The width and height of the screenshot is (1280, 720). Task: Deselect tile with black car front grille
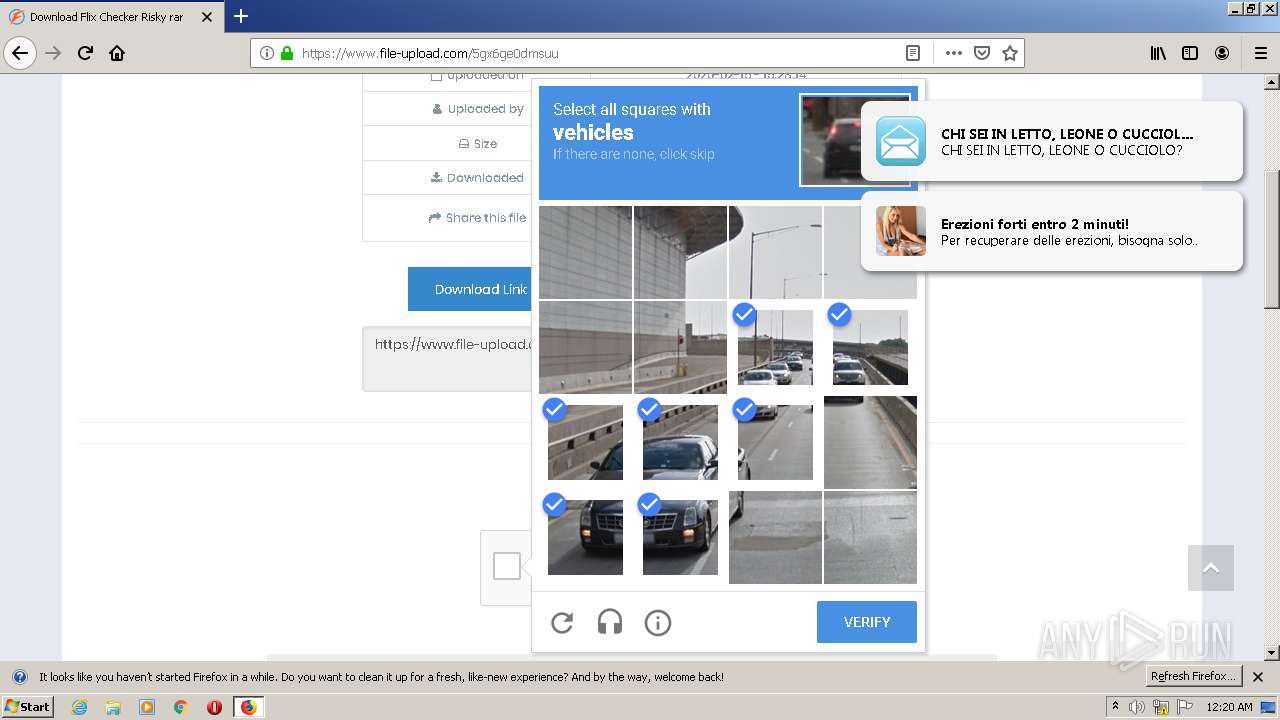[x=680, y=537]
